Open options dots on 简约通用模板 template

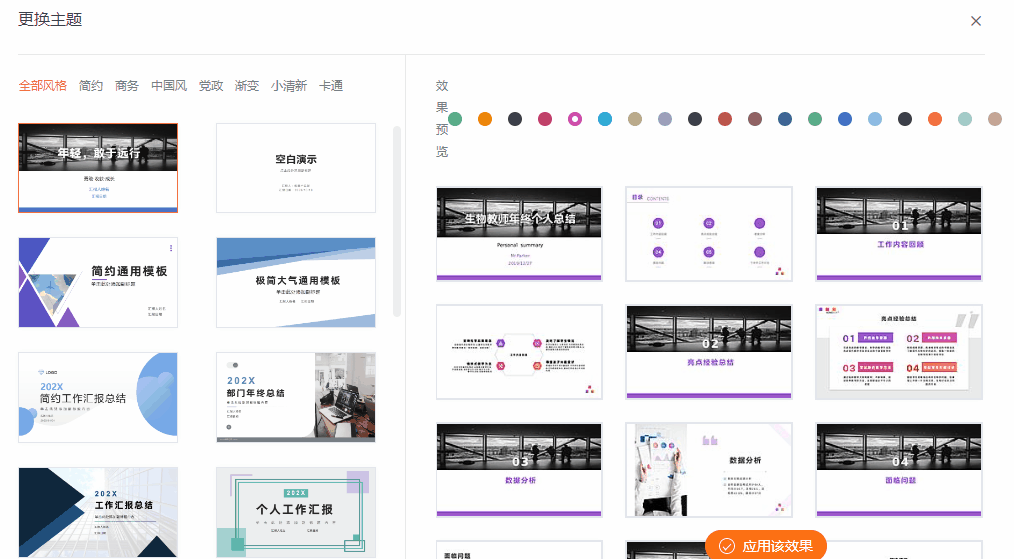171,248
